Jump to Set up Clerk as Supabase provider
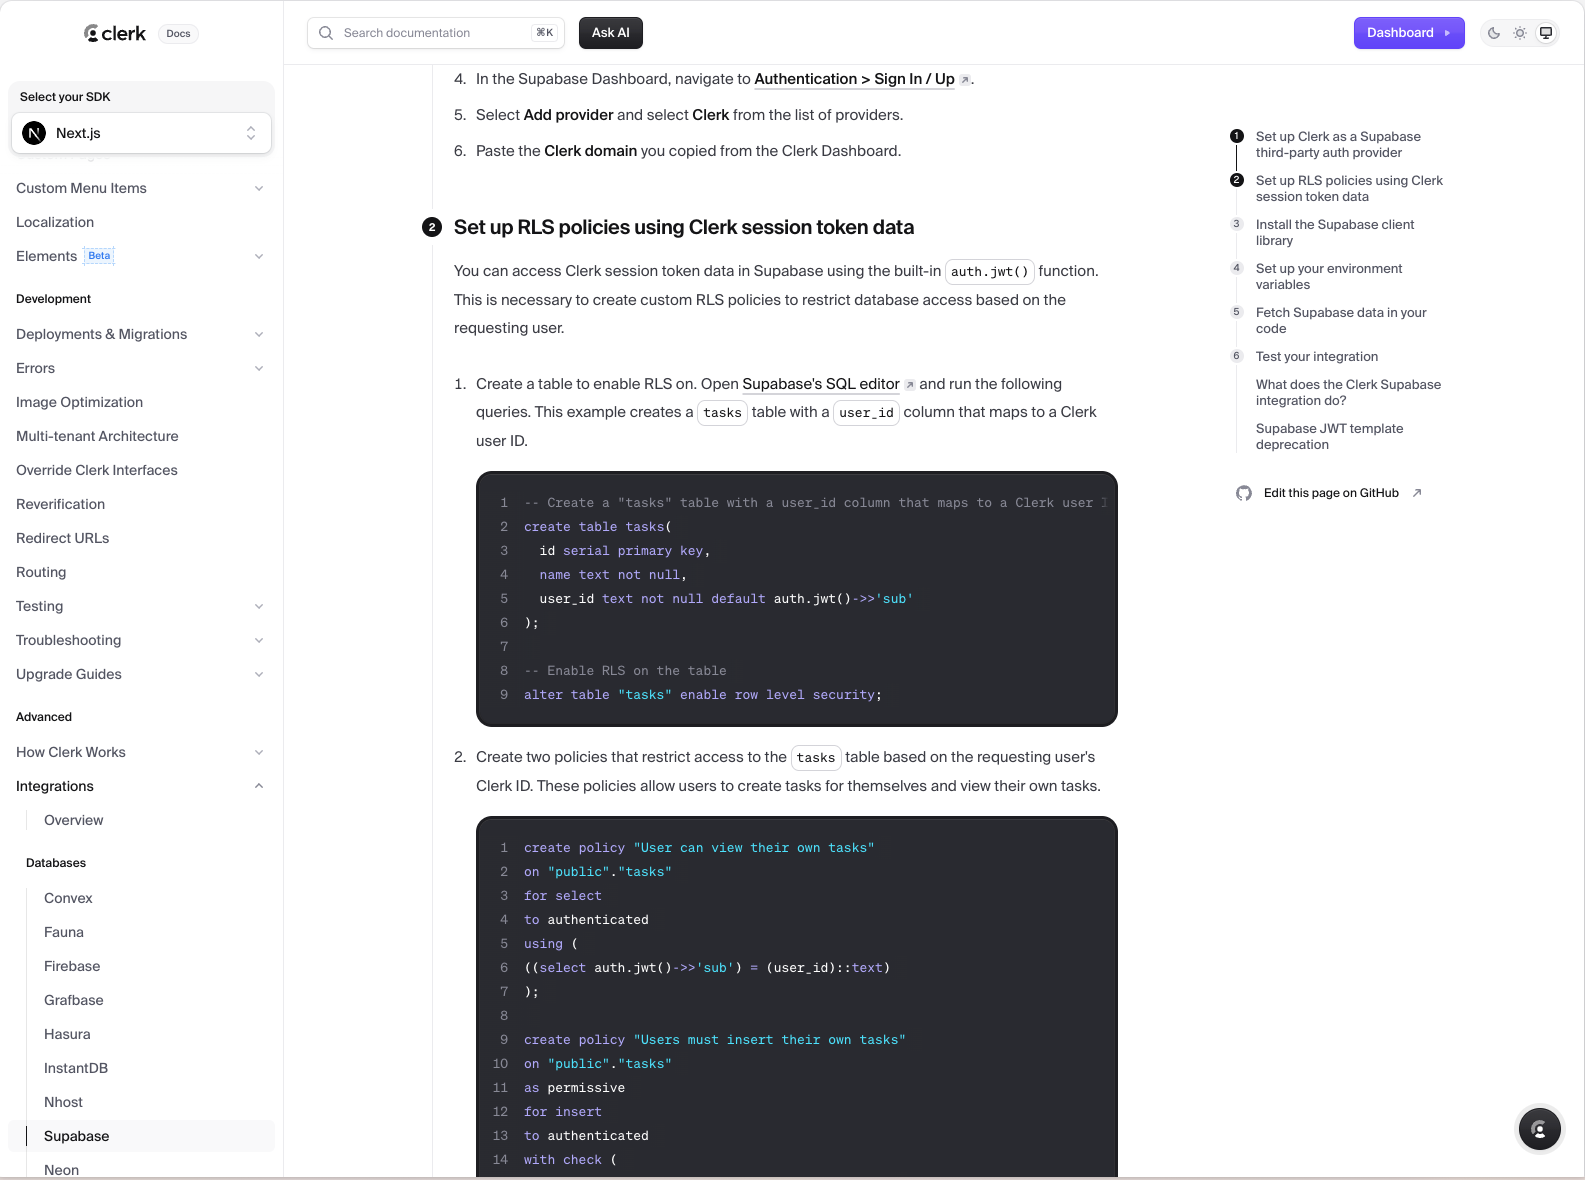 [1338, 144]
